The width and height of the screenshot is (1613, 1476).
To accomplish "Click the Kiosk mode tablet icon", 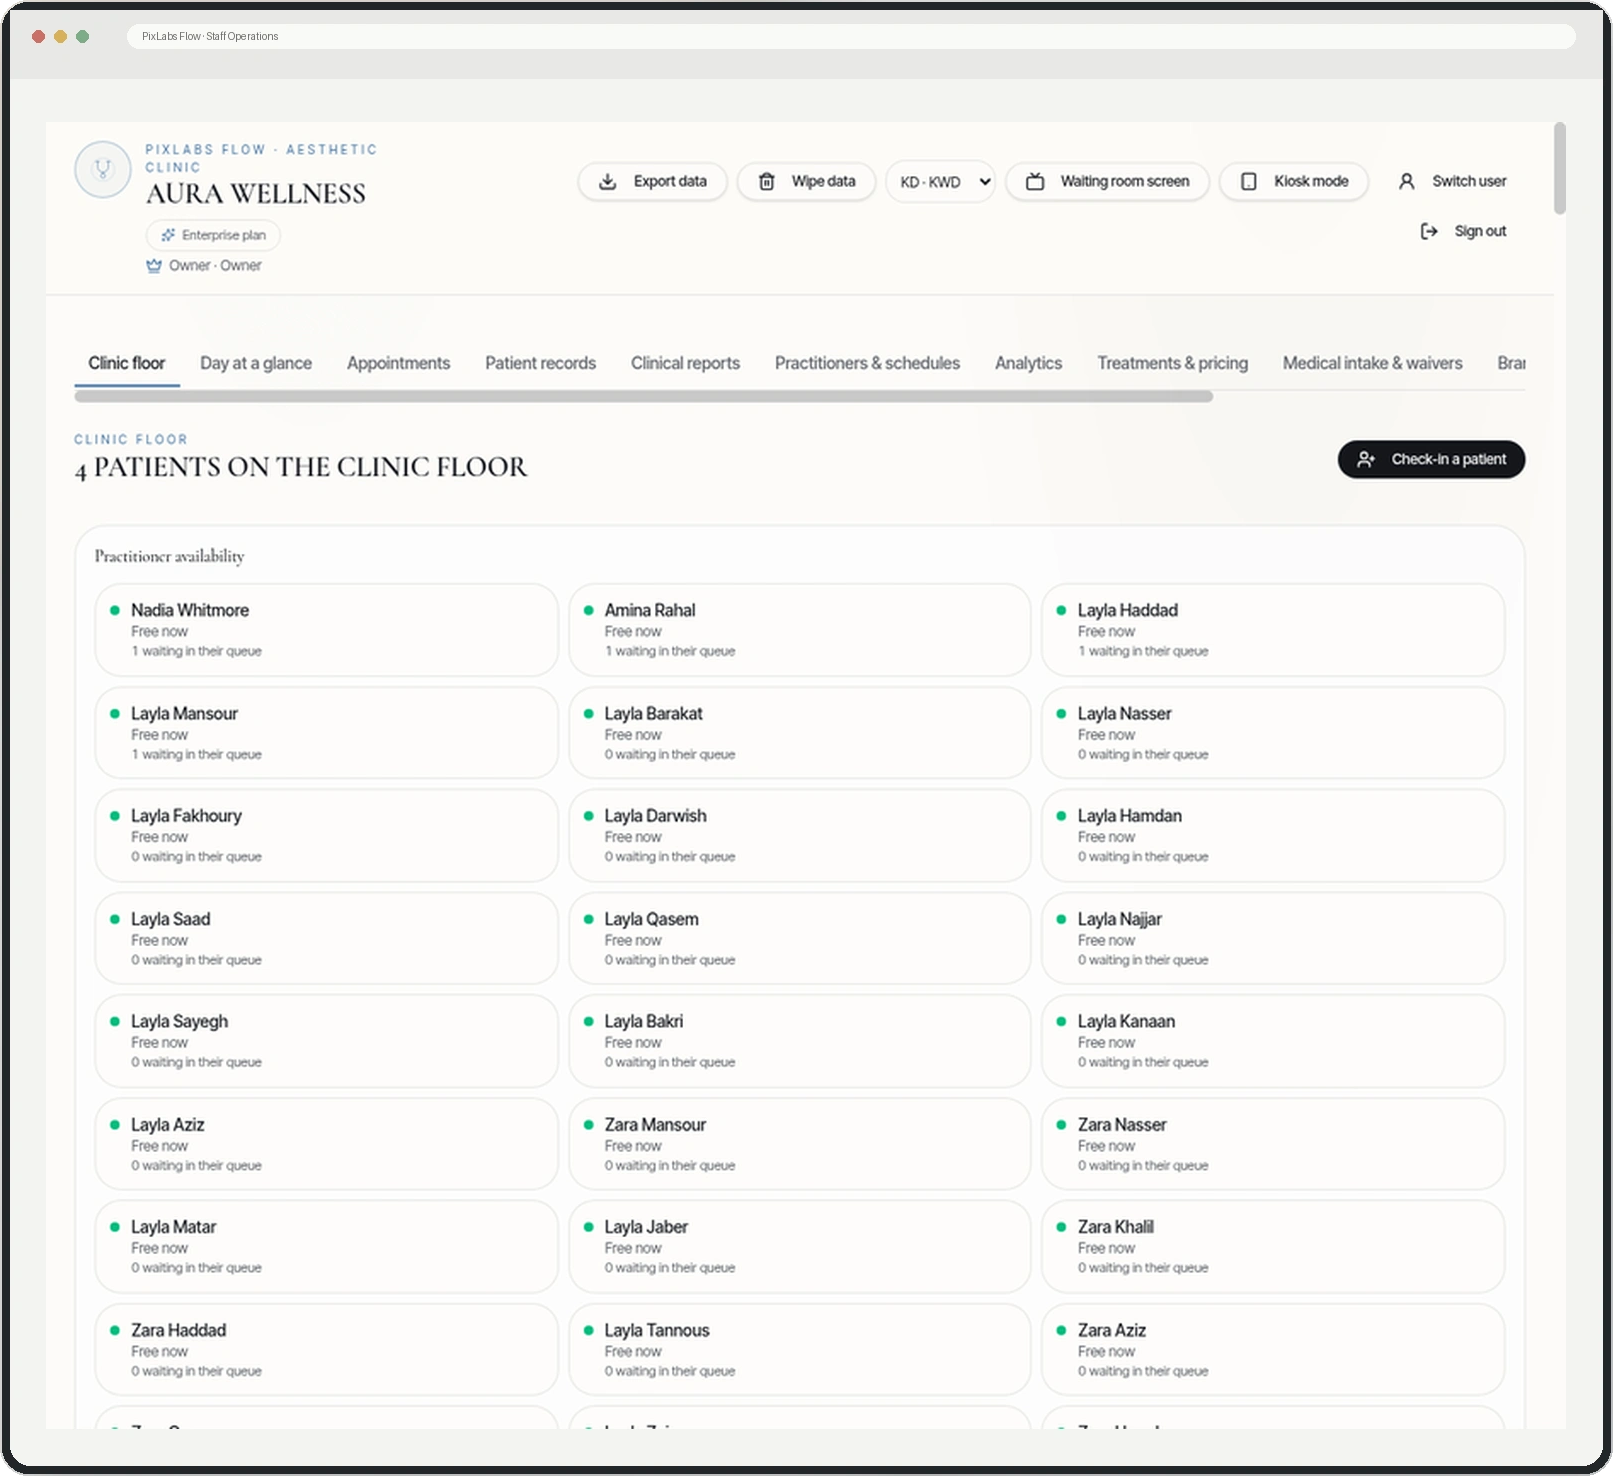I will point(1248,182).
